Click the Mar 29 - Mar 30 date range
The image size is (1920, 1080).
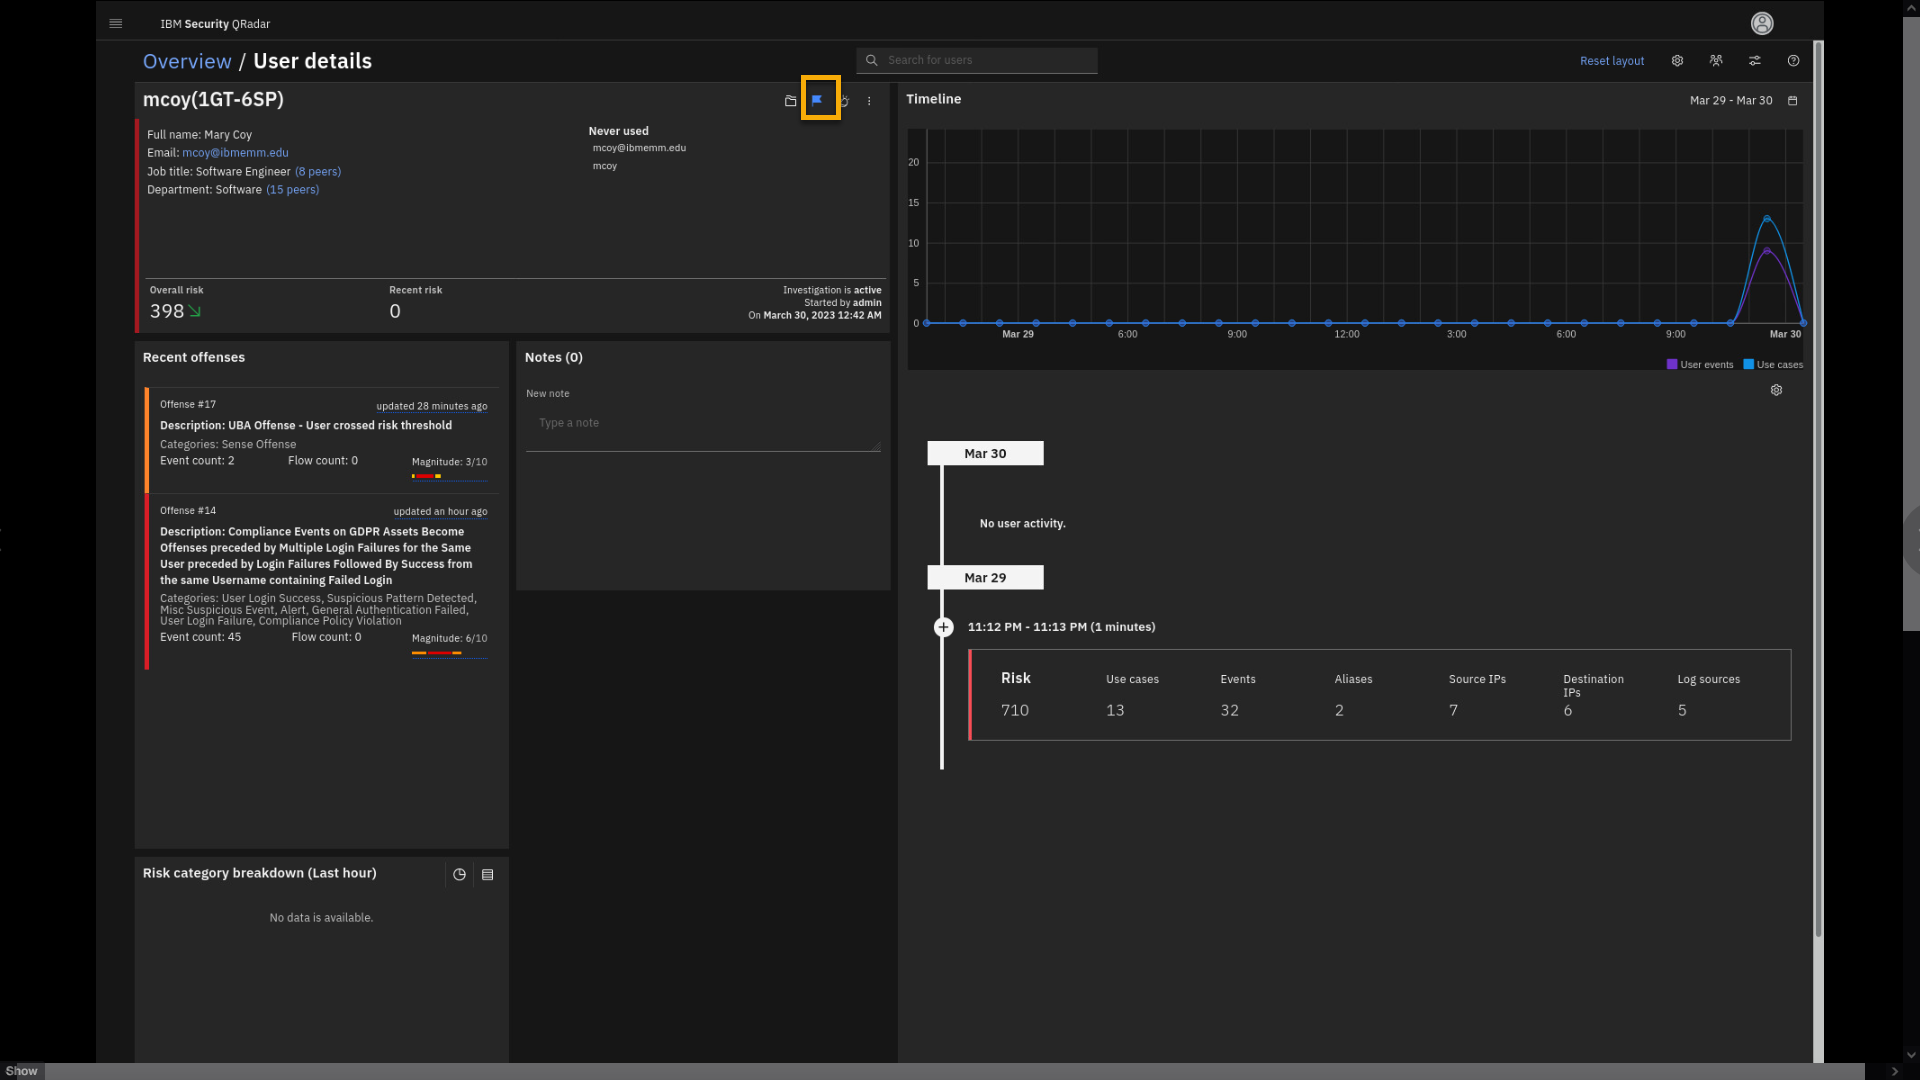click(1730, 101)
